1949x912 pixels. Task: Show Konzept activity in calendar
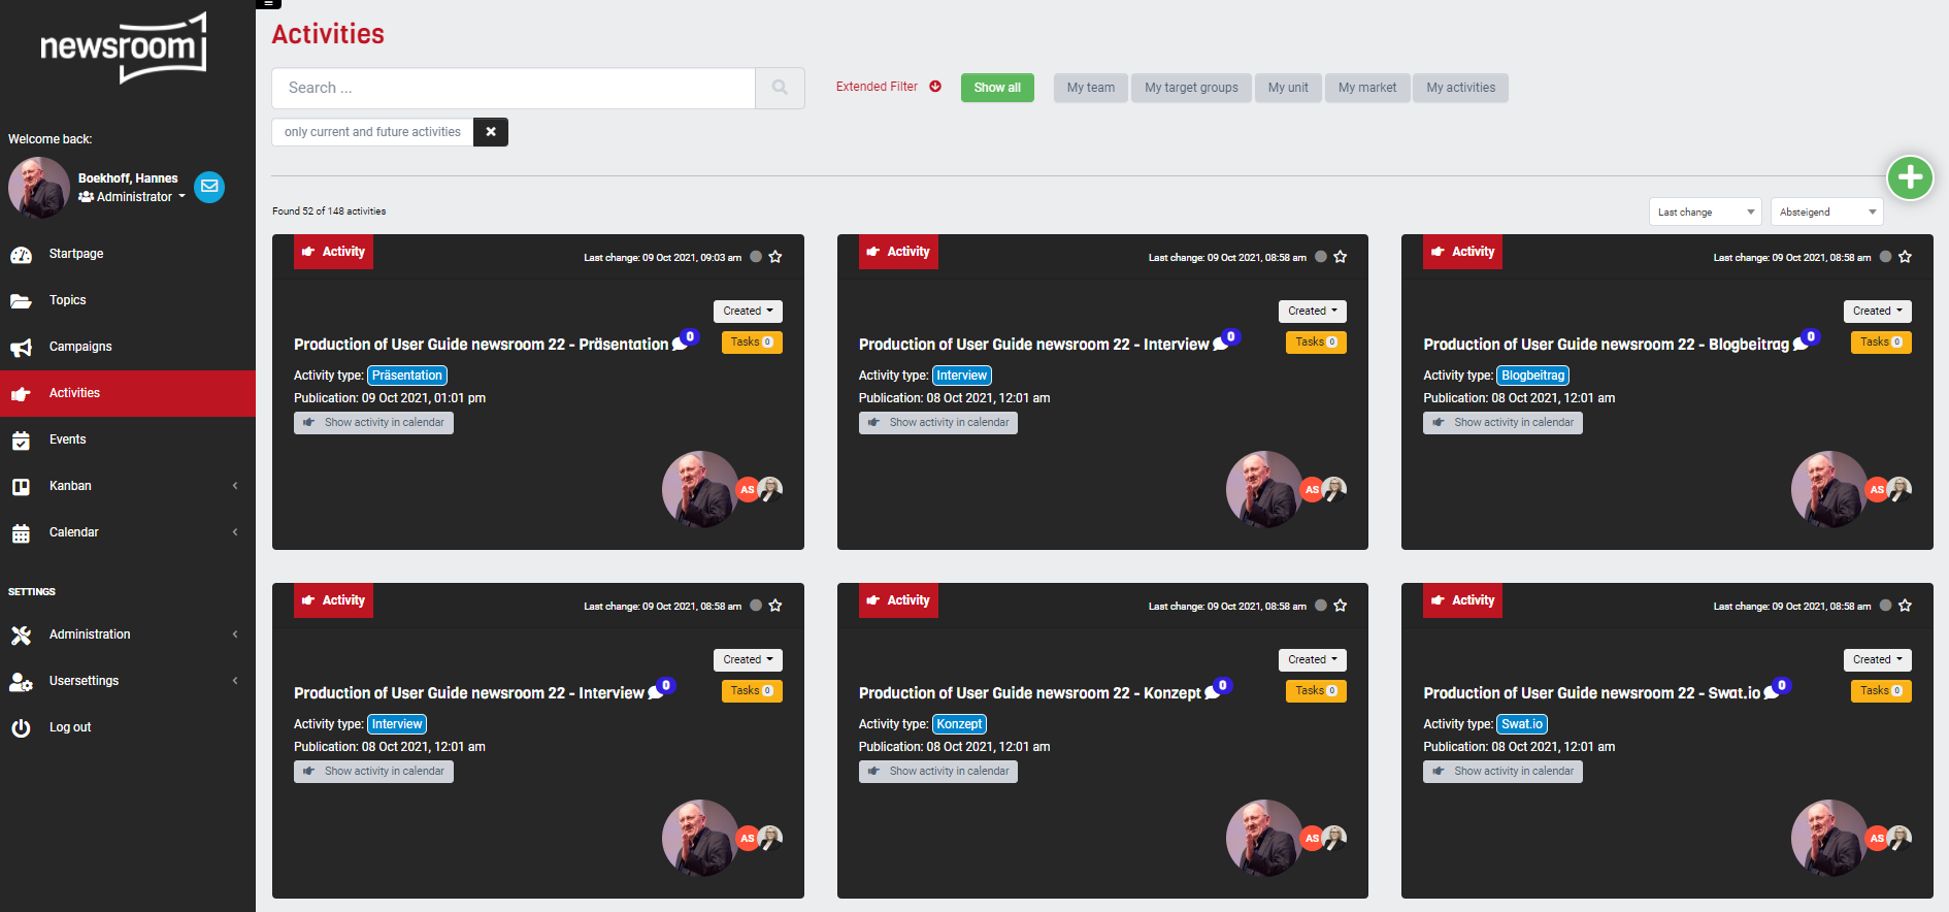tap(938, 772)
